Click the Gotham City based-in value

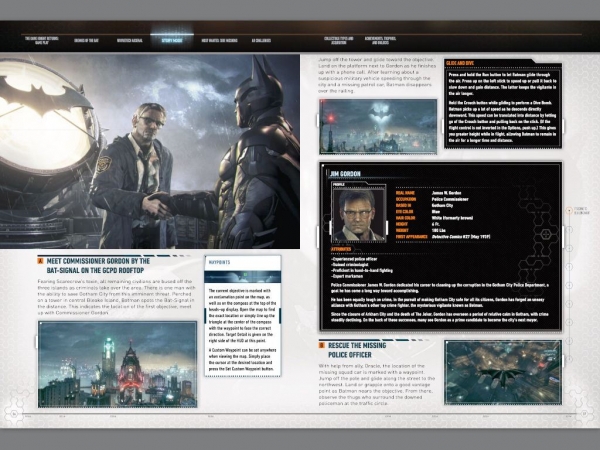point(442,205)
